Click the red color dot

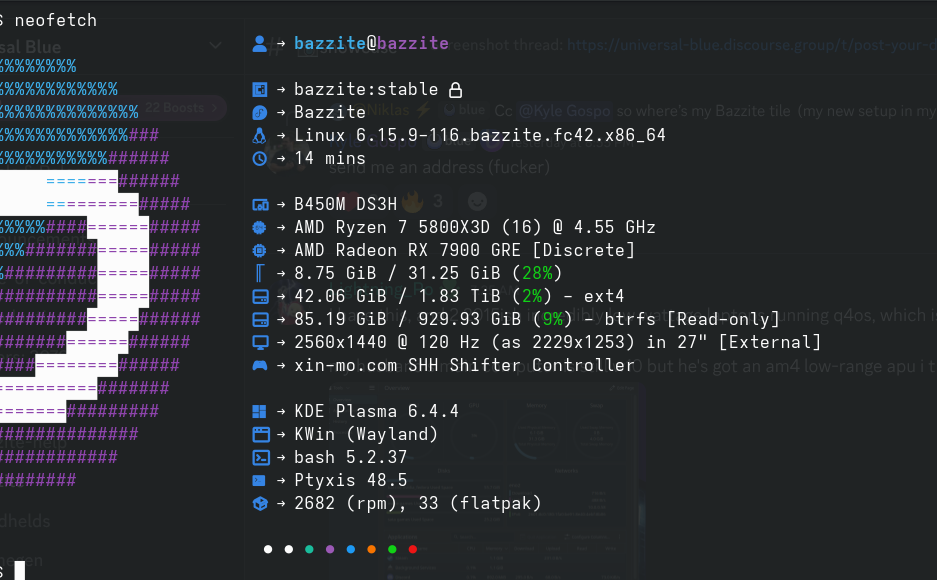pos(412,550)
